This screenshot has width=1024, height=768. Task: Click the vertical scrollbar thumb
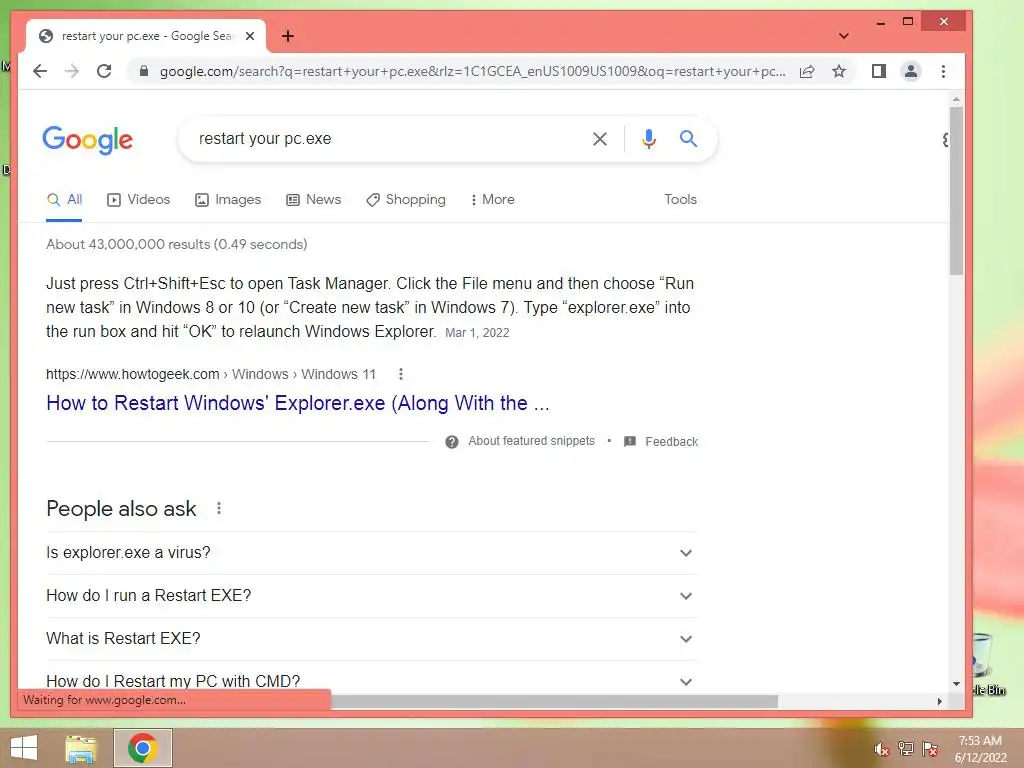click(956, 191)
